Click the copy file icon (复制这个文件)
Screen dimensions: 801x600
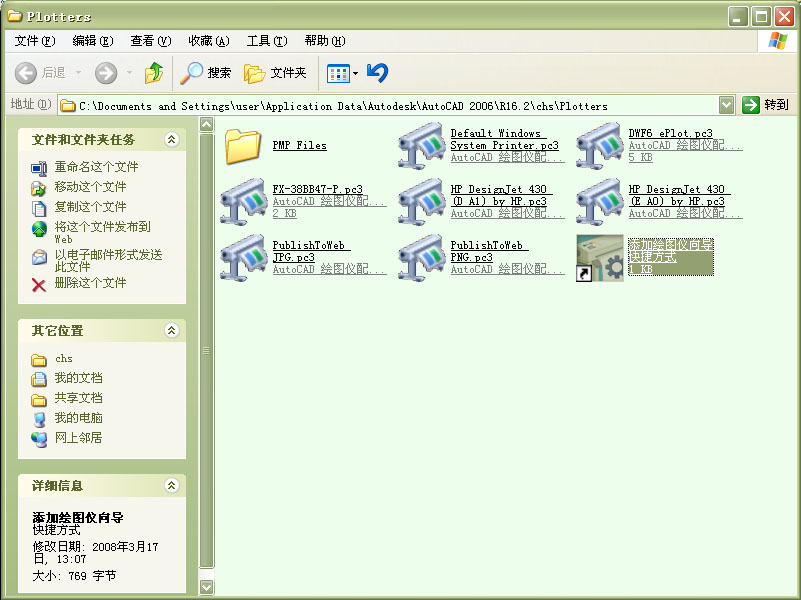tap(39, 208)
